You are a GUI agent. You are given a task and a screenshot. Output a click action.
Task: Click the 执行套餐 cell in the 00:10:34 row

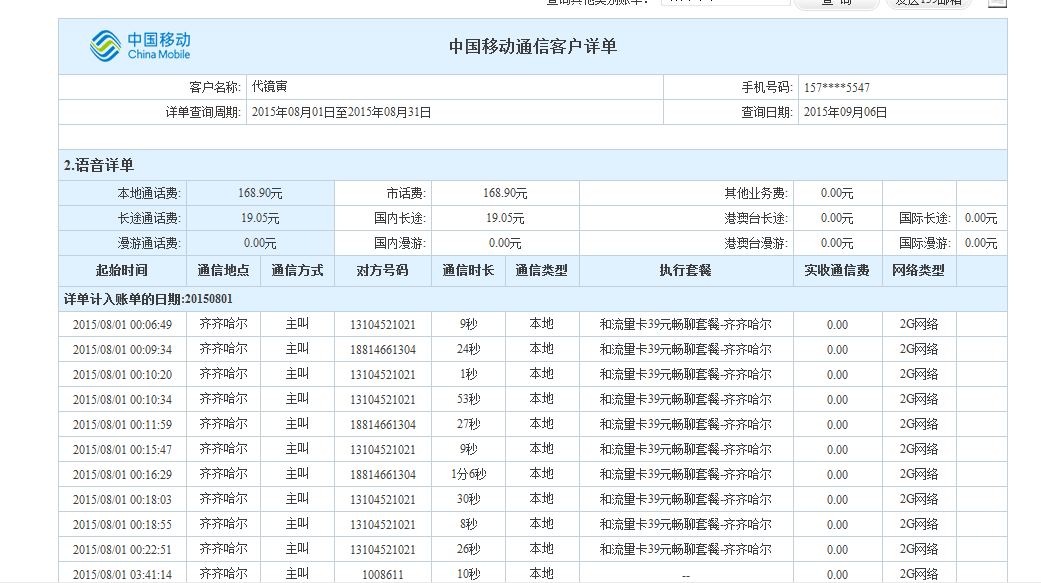pyautogui.click(x=686, y=400)
